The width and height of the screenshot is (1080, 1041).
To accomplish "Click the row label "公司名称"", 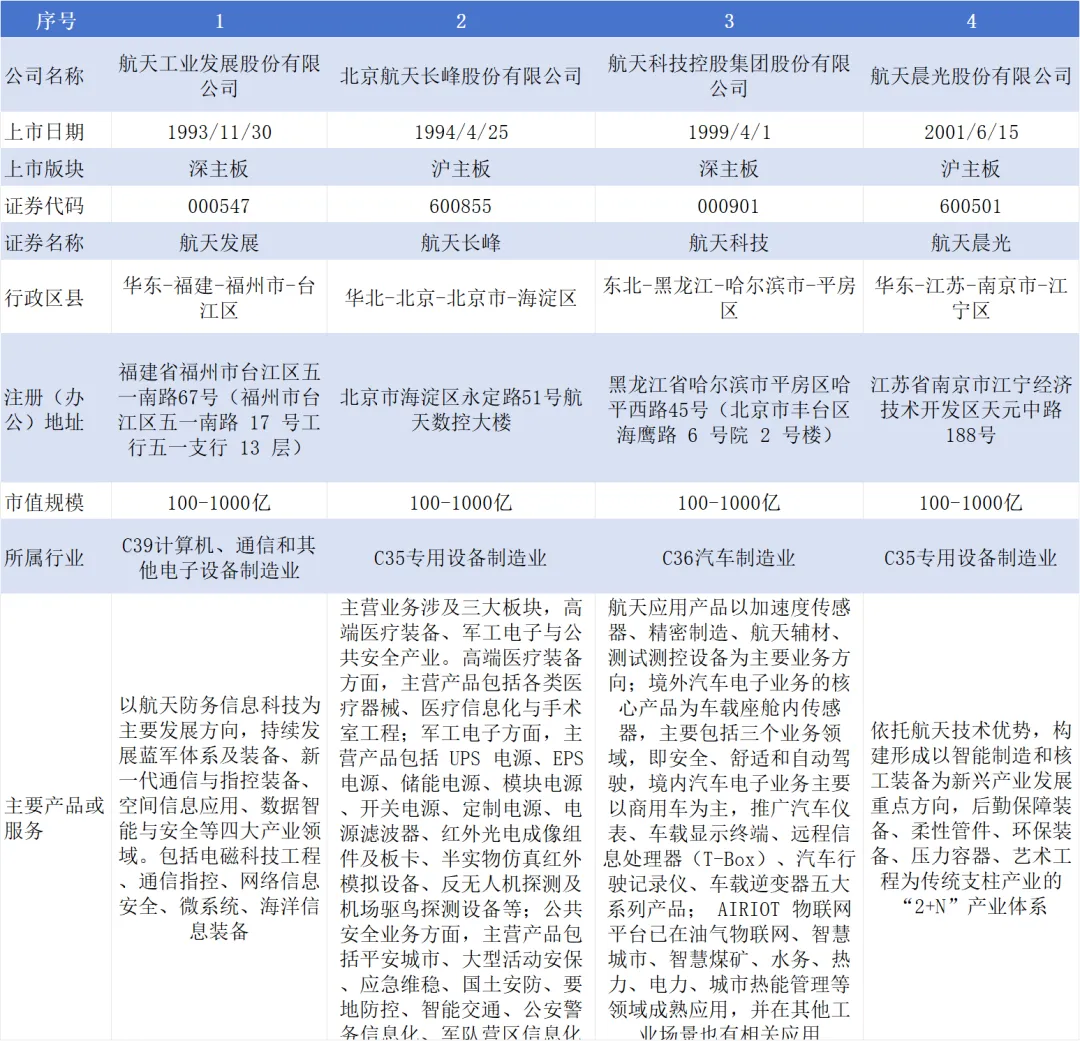I will [x=44, y=76].
